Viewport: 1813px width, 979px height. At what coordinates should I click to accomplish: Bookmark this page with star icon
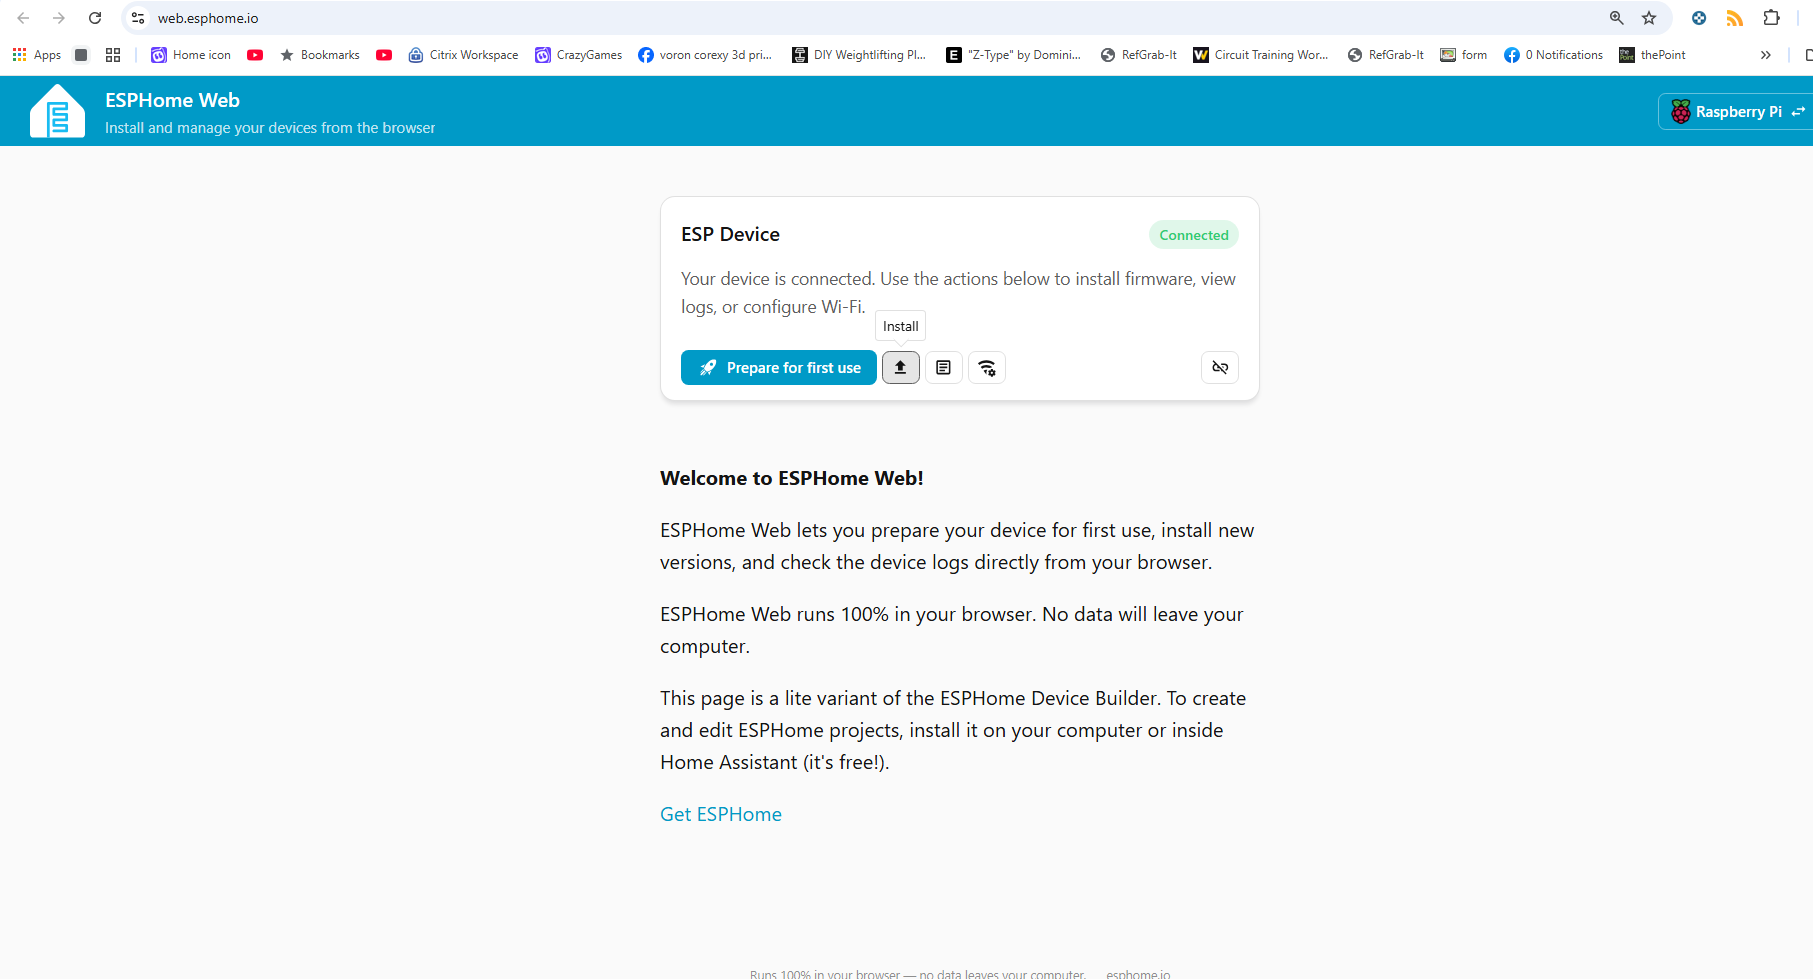1649,18
